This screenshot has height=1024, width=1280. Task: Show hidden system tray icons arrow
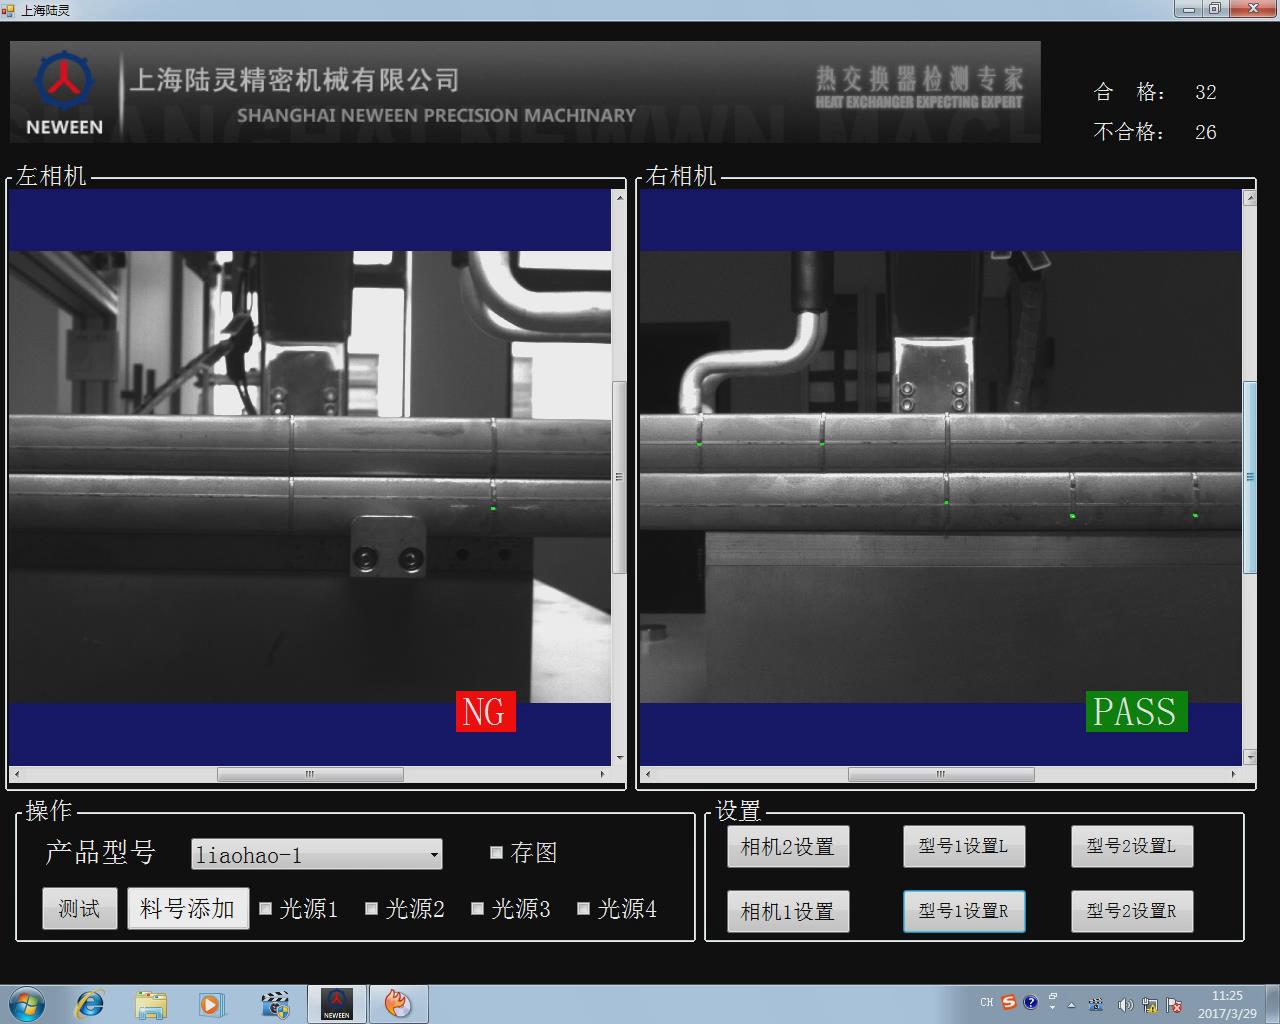point(1072,1004)
